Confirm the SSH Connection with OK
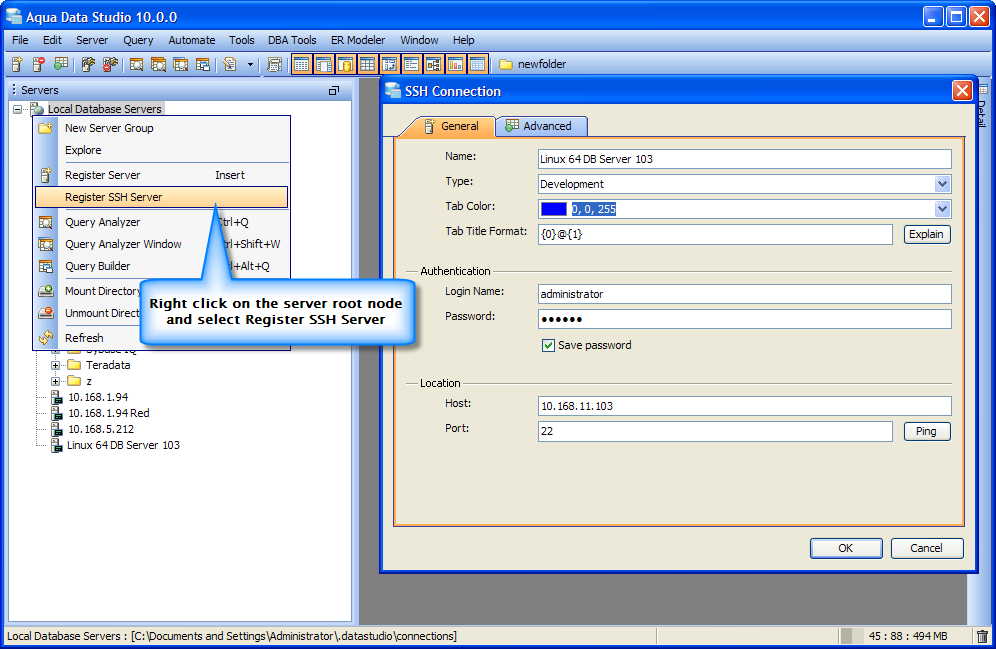 [846, 548]
